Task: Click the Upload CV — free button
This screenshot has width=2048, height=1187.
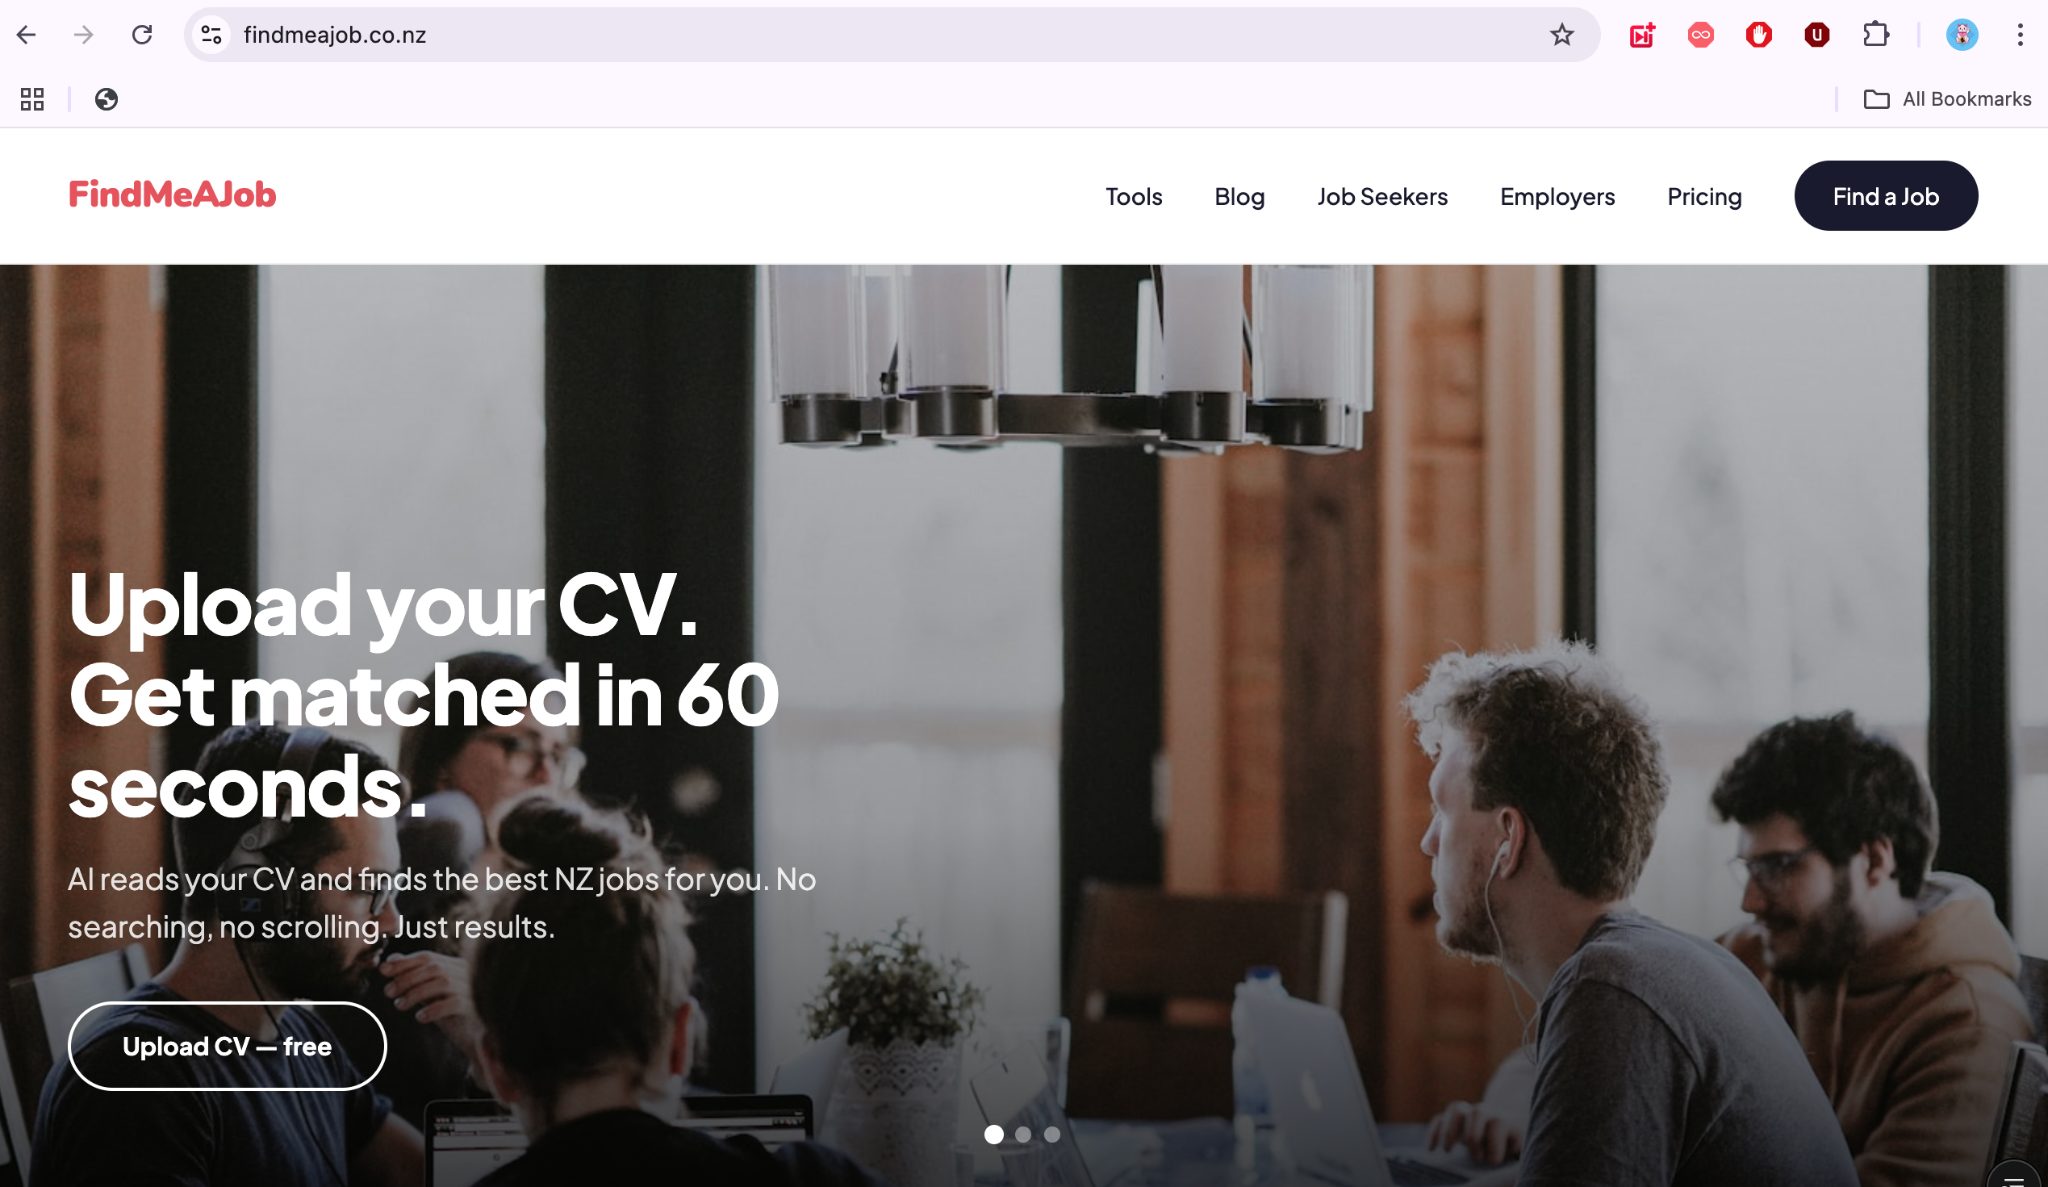Action: pos(227,1046)
